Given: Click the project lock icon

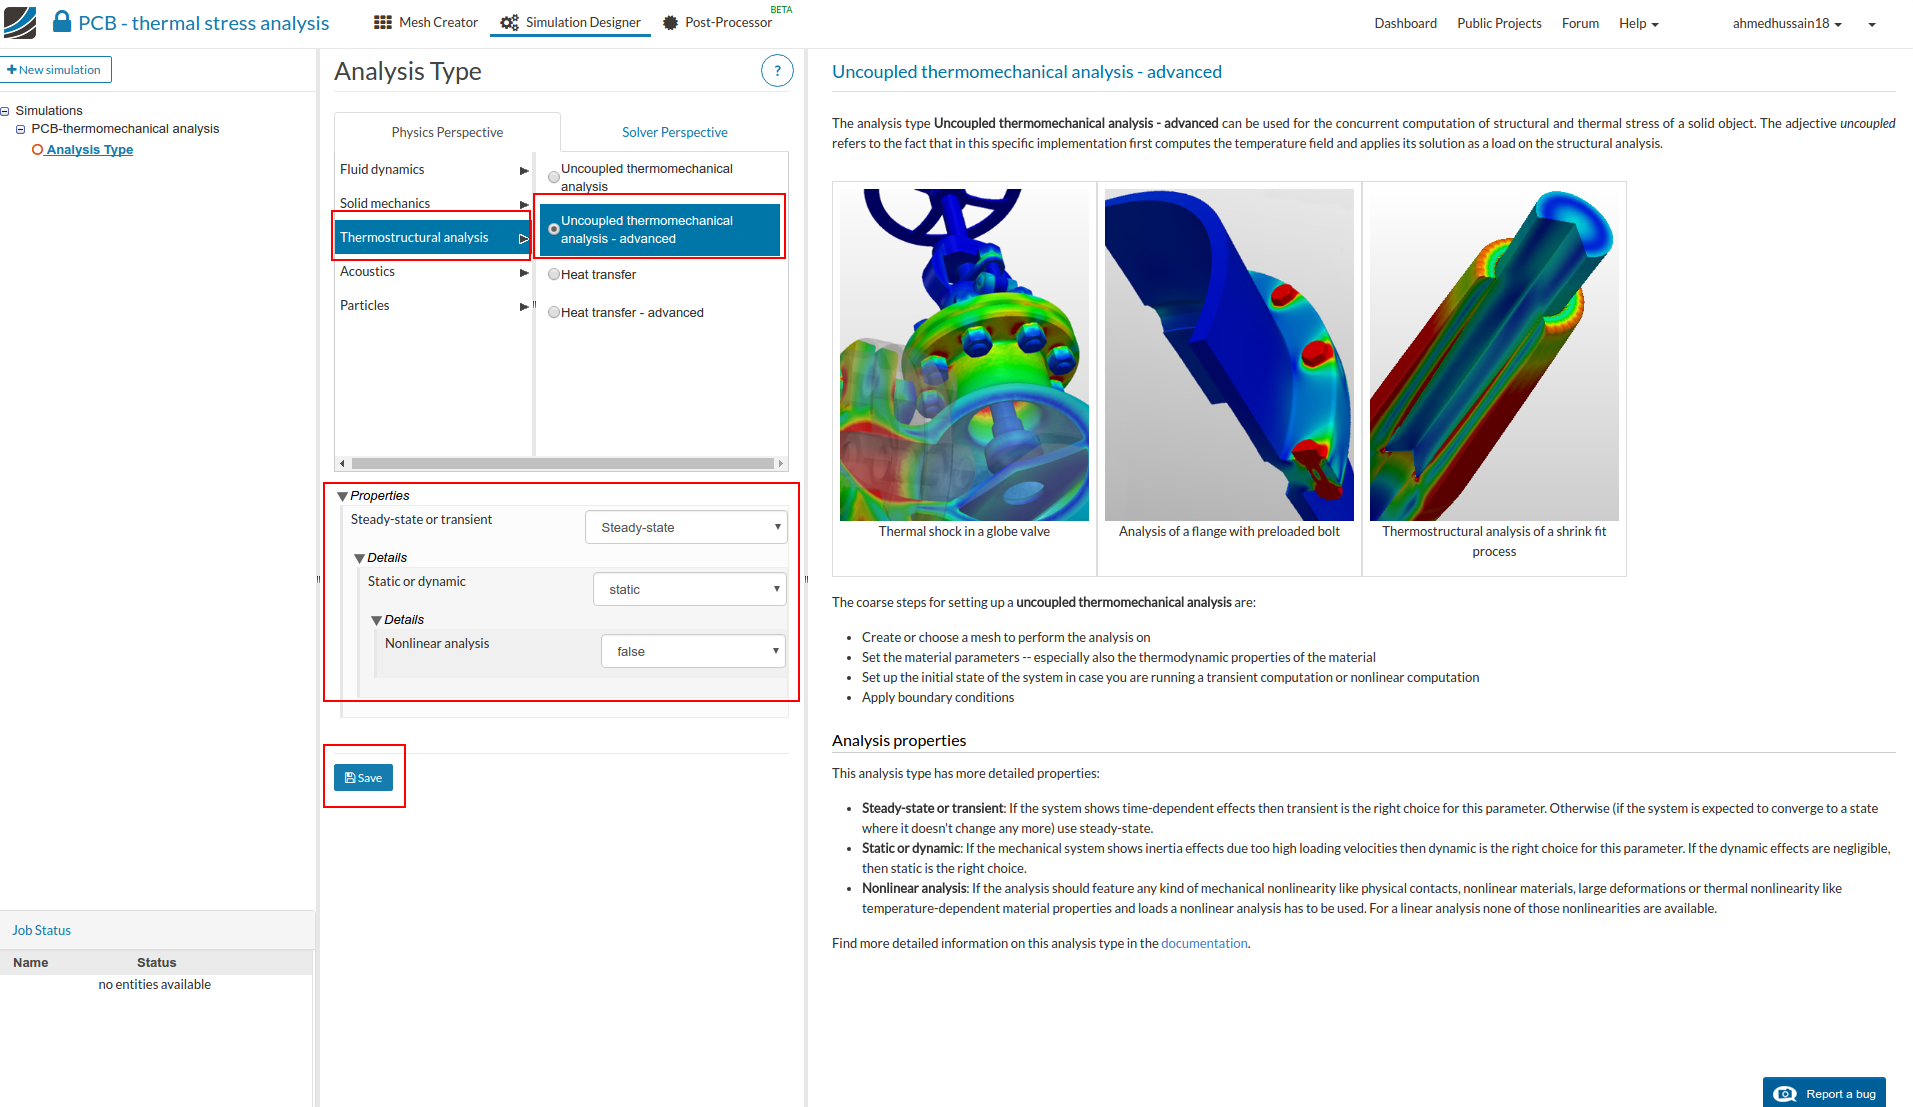Looking at the screenshot, I should pos(62,22).
